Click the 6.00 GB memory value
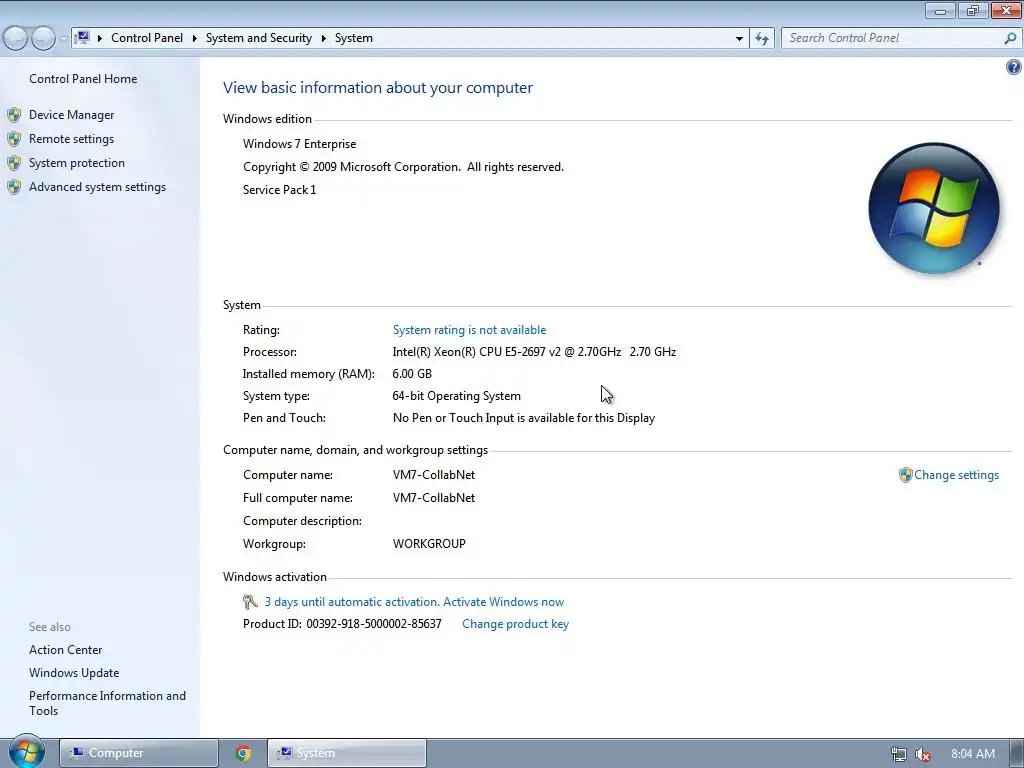Image resolution: width=1024 pixels, height=768 pixels. pos(411,374)
